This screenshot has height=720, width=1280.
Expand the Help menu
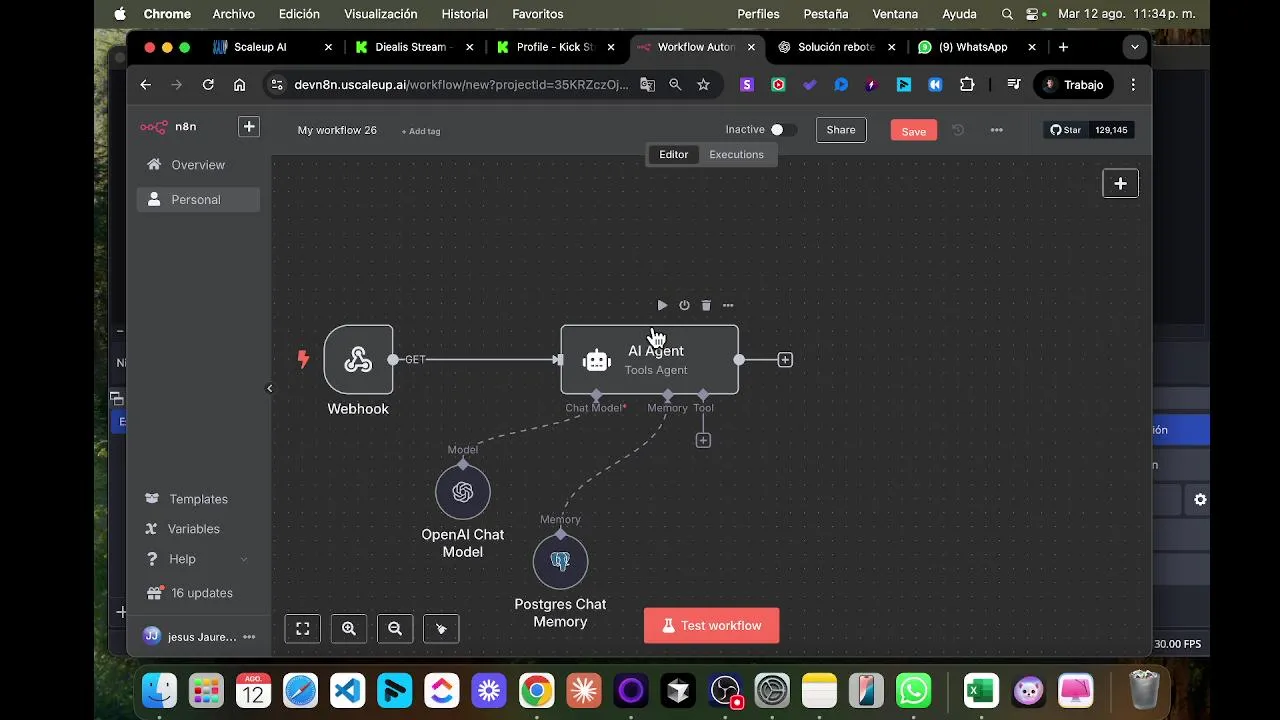(x=197, y=559)
